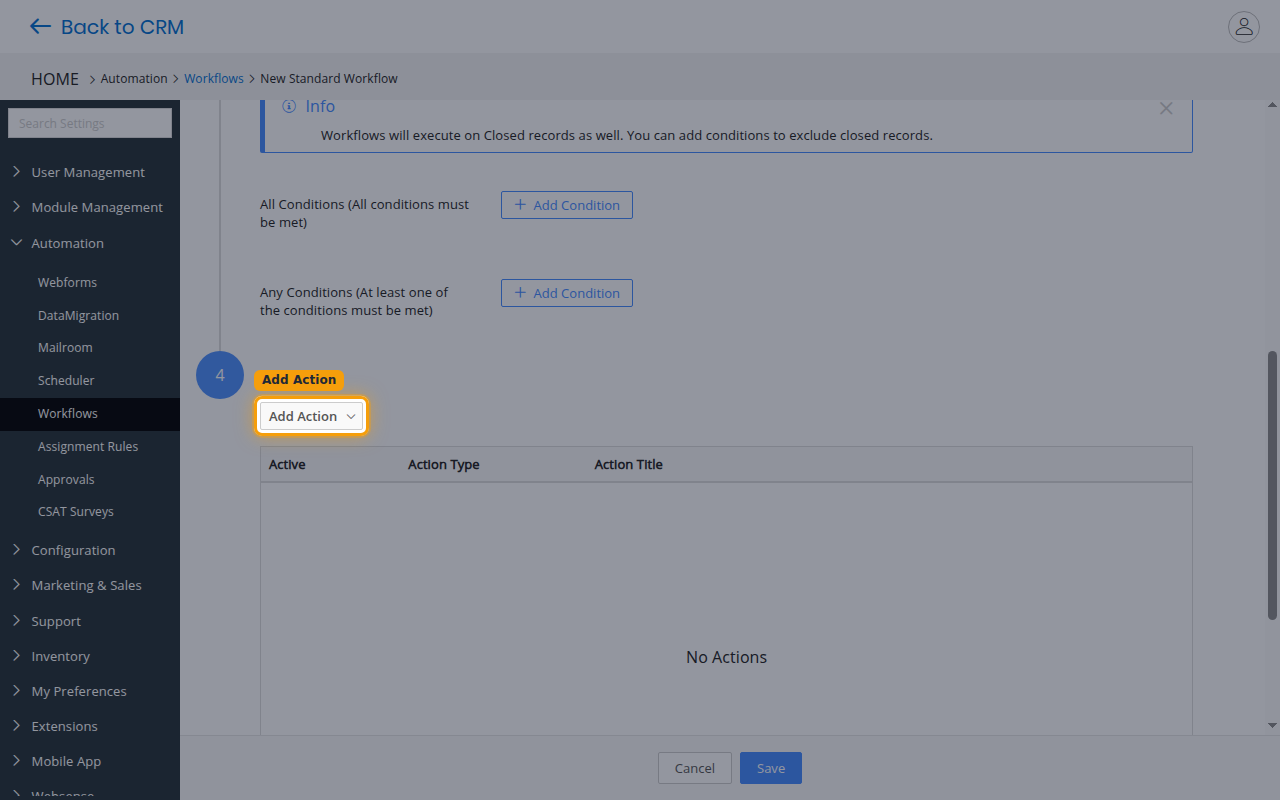
Task: Open the Approvals page
Action: 66,479
